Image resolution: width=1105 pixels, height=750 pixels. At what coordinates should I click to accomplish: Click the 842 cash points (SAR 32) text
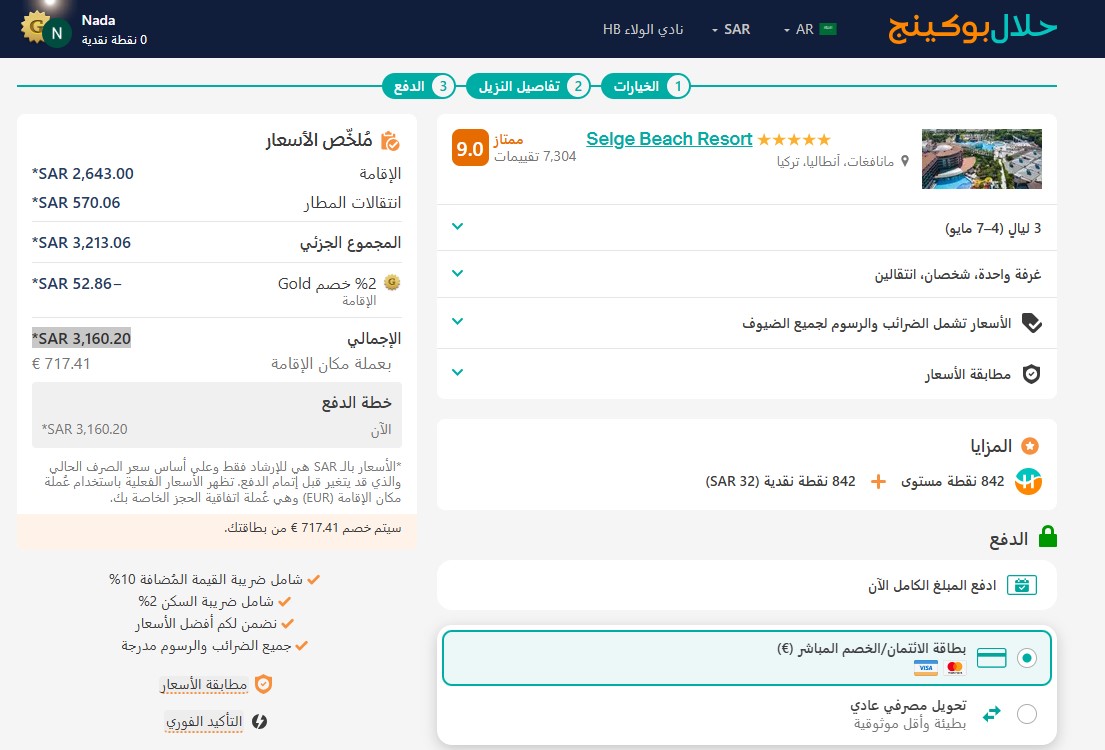tap(780, 481)
